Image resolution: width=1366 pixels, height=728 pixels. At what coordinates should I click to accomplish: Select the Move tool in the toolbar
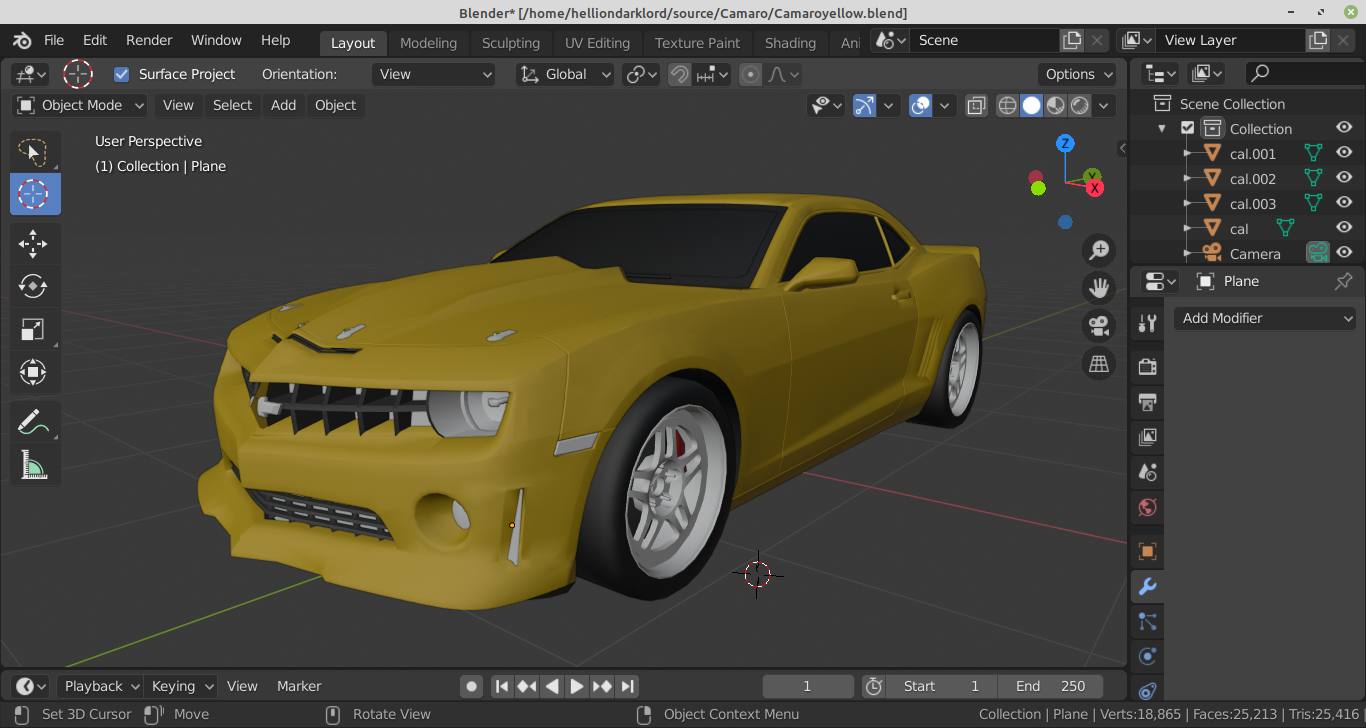pyautogui.click(x=33, y=244)
